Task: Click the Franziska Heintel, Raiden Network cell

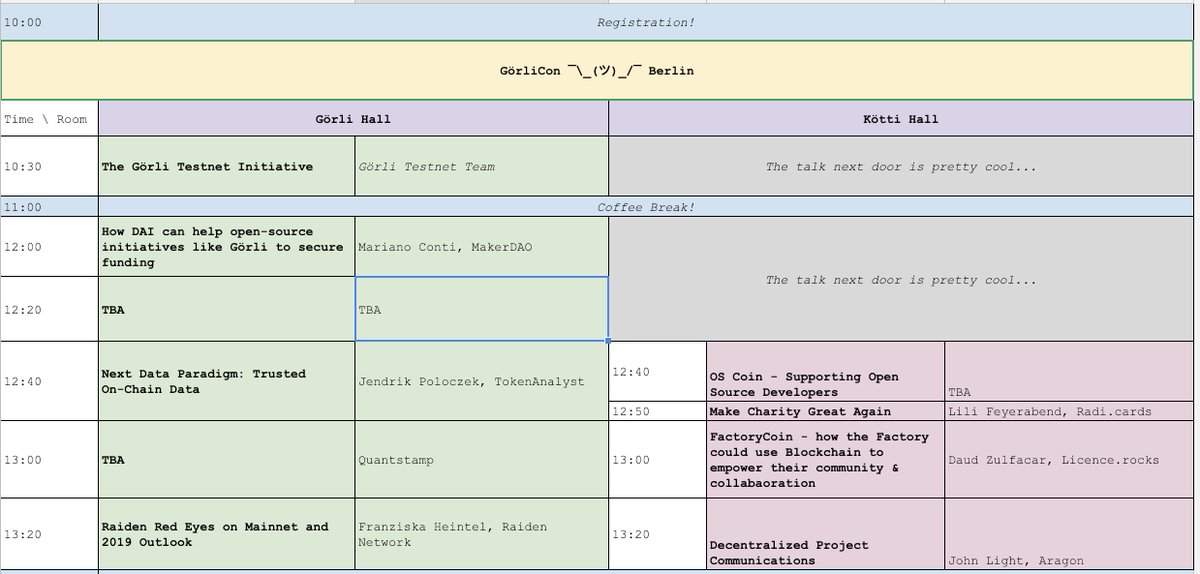Action: coord(481,534)
